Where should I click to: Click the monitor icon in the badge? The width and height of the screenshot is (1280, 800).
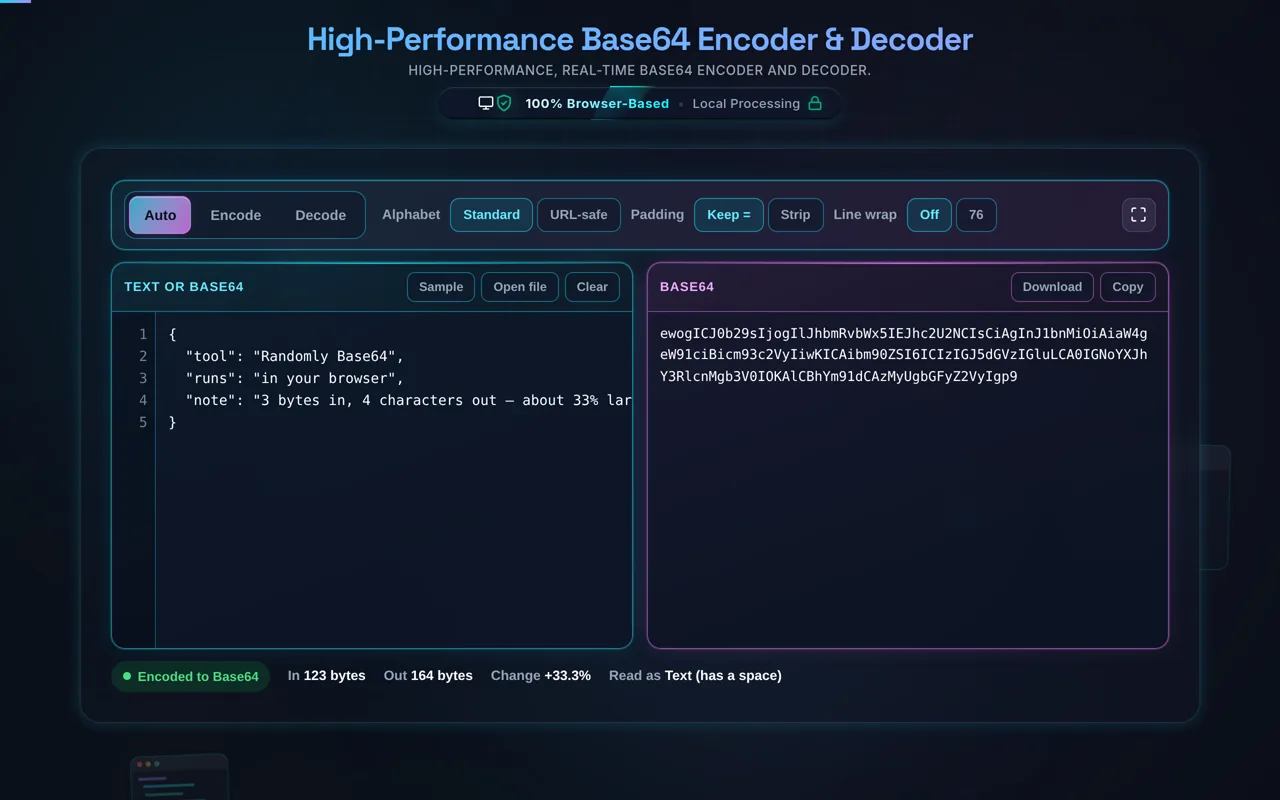click(486, 103)
